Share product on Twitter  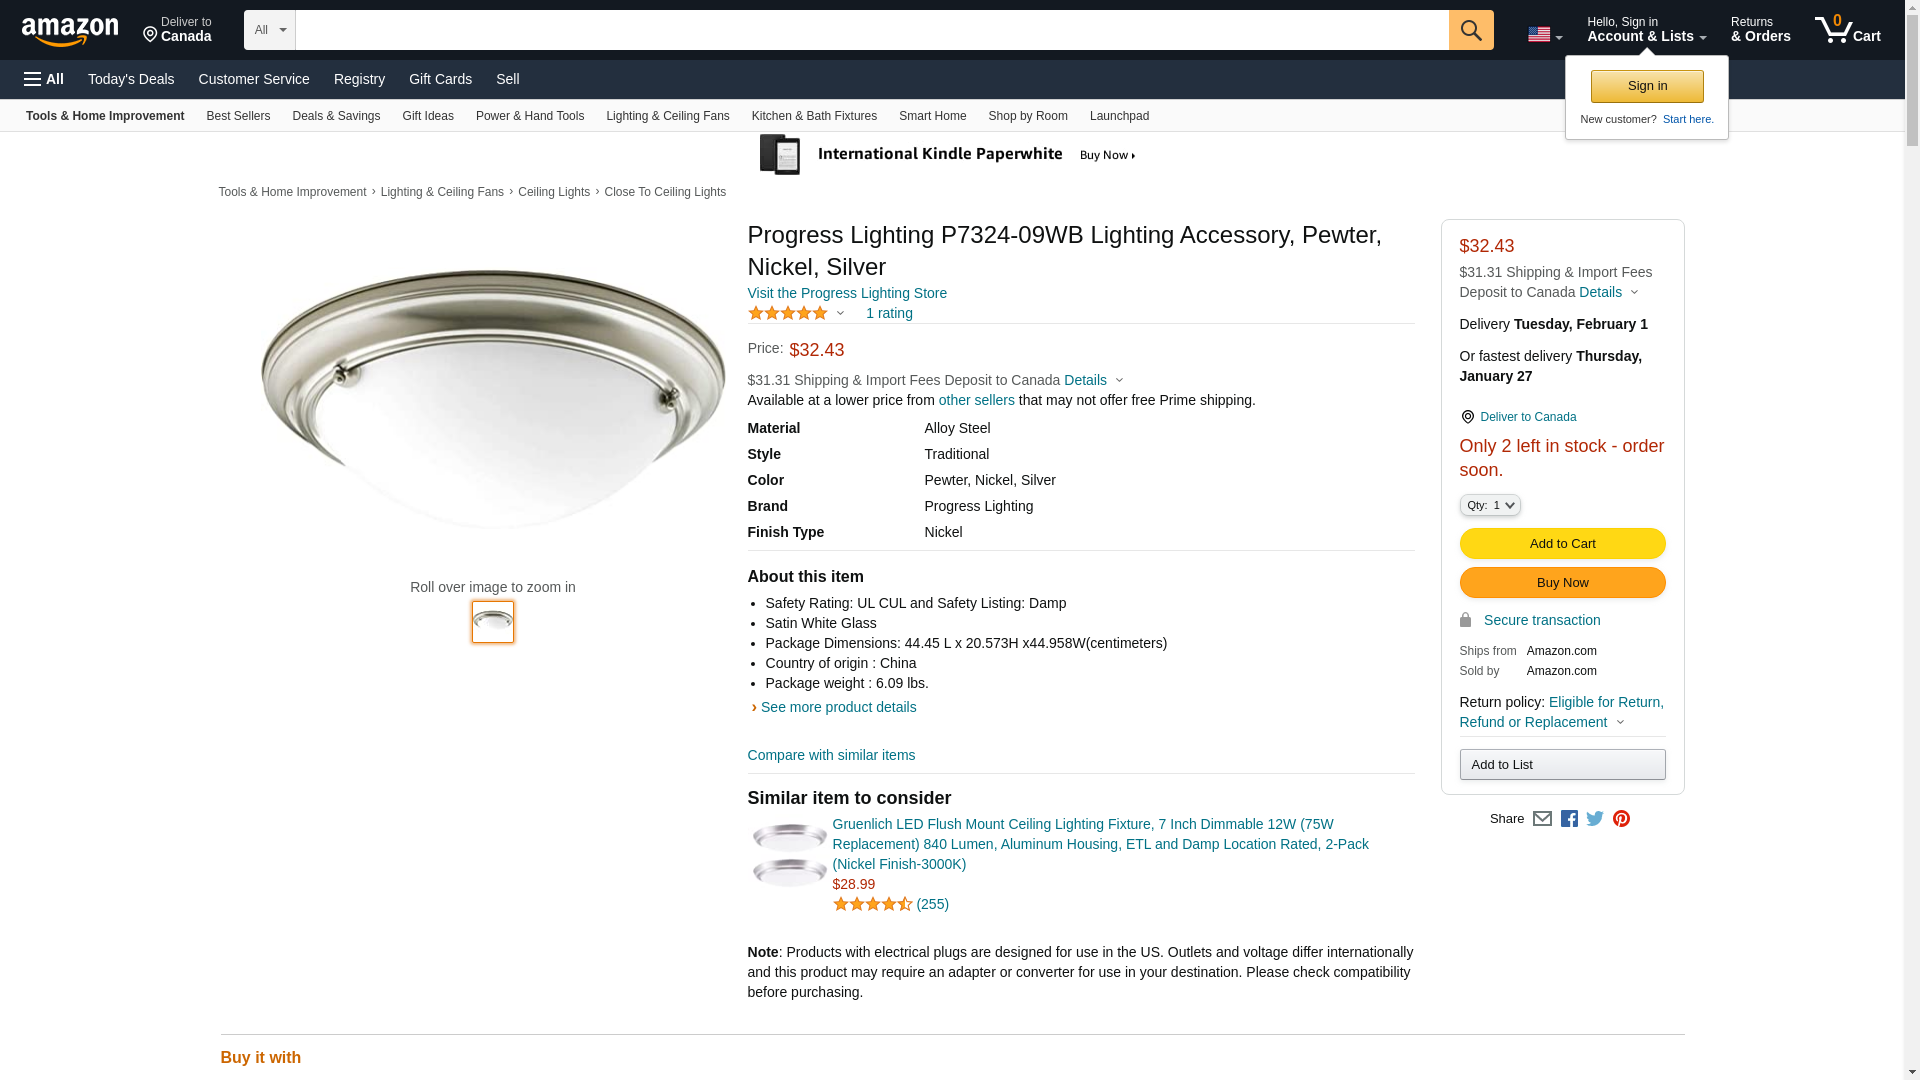[x=1595, y=819]
